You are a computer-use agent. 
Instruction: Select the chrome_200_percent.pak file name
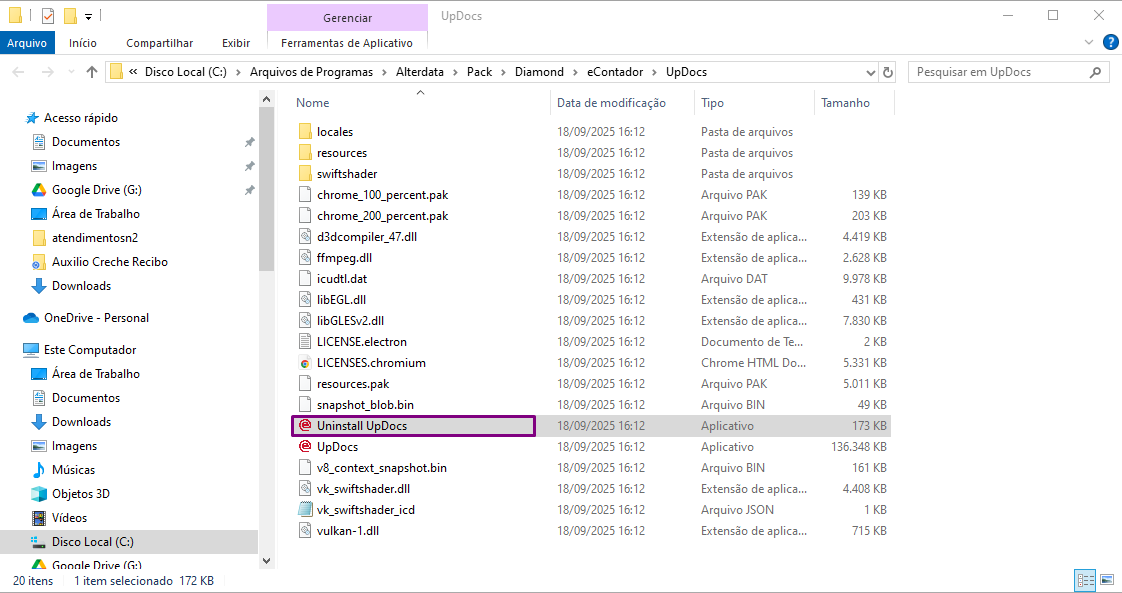pyautogui.click(x=383, y=216)
